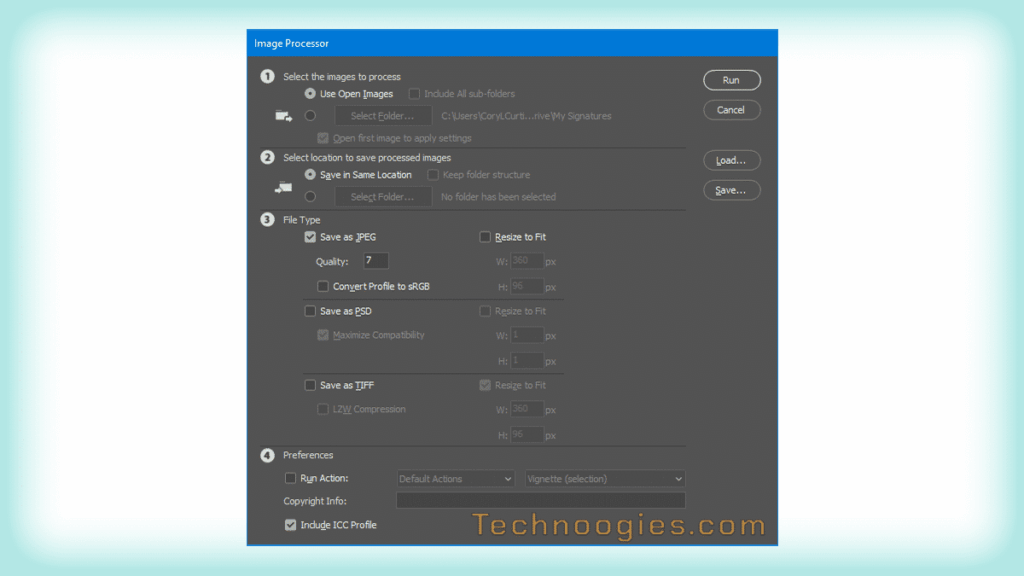The width and height of the screenshot is (1024, 576).
Task: Click the Load... button
Action: click(x=731, y=160)
